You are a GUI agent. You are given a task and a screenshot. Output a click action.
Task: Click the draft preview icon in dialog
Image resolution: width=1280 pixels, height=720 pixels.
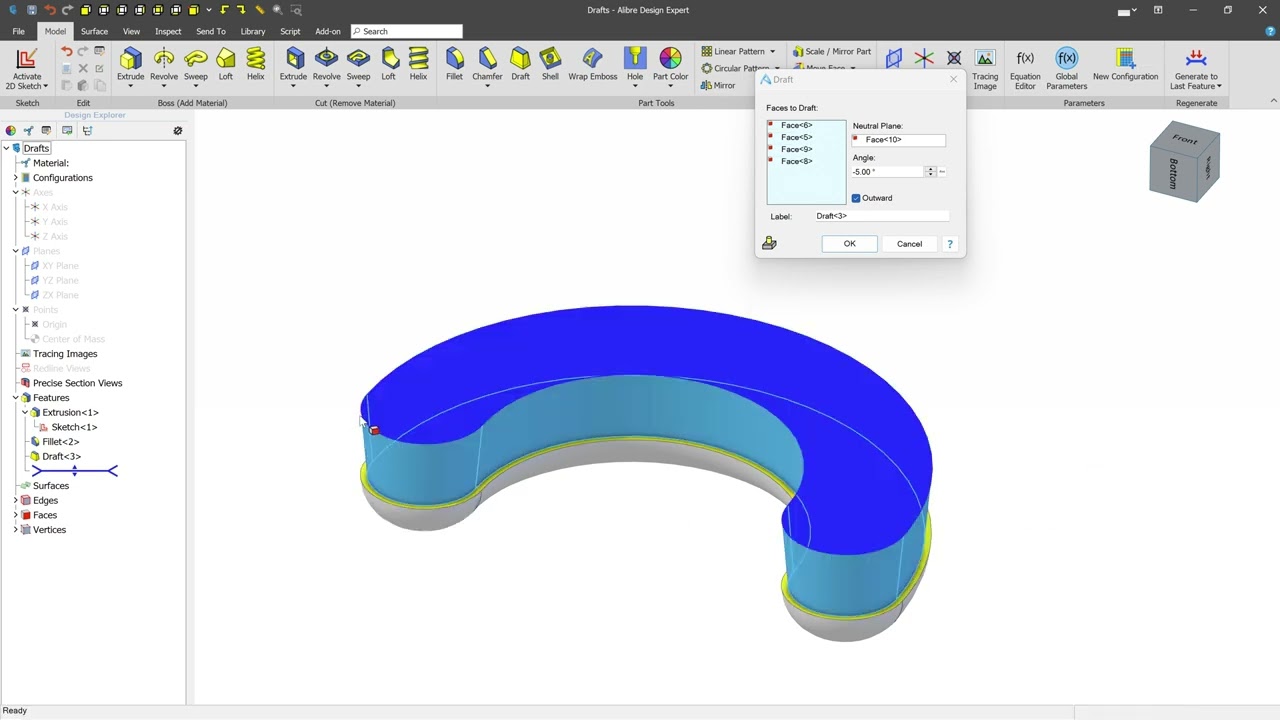coord(769,243)
